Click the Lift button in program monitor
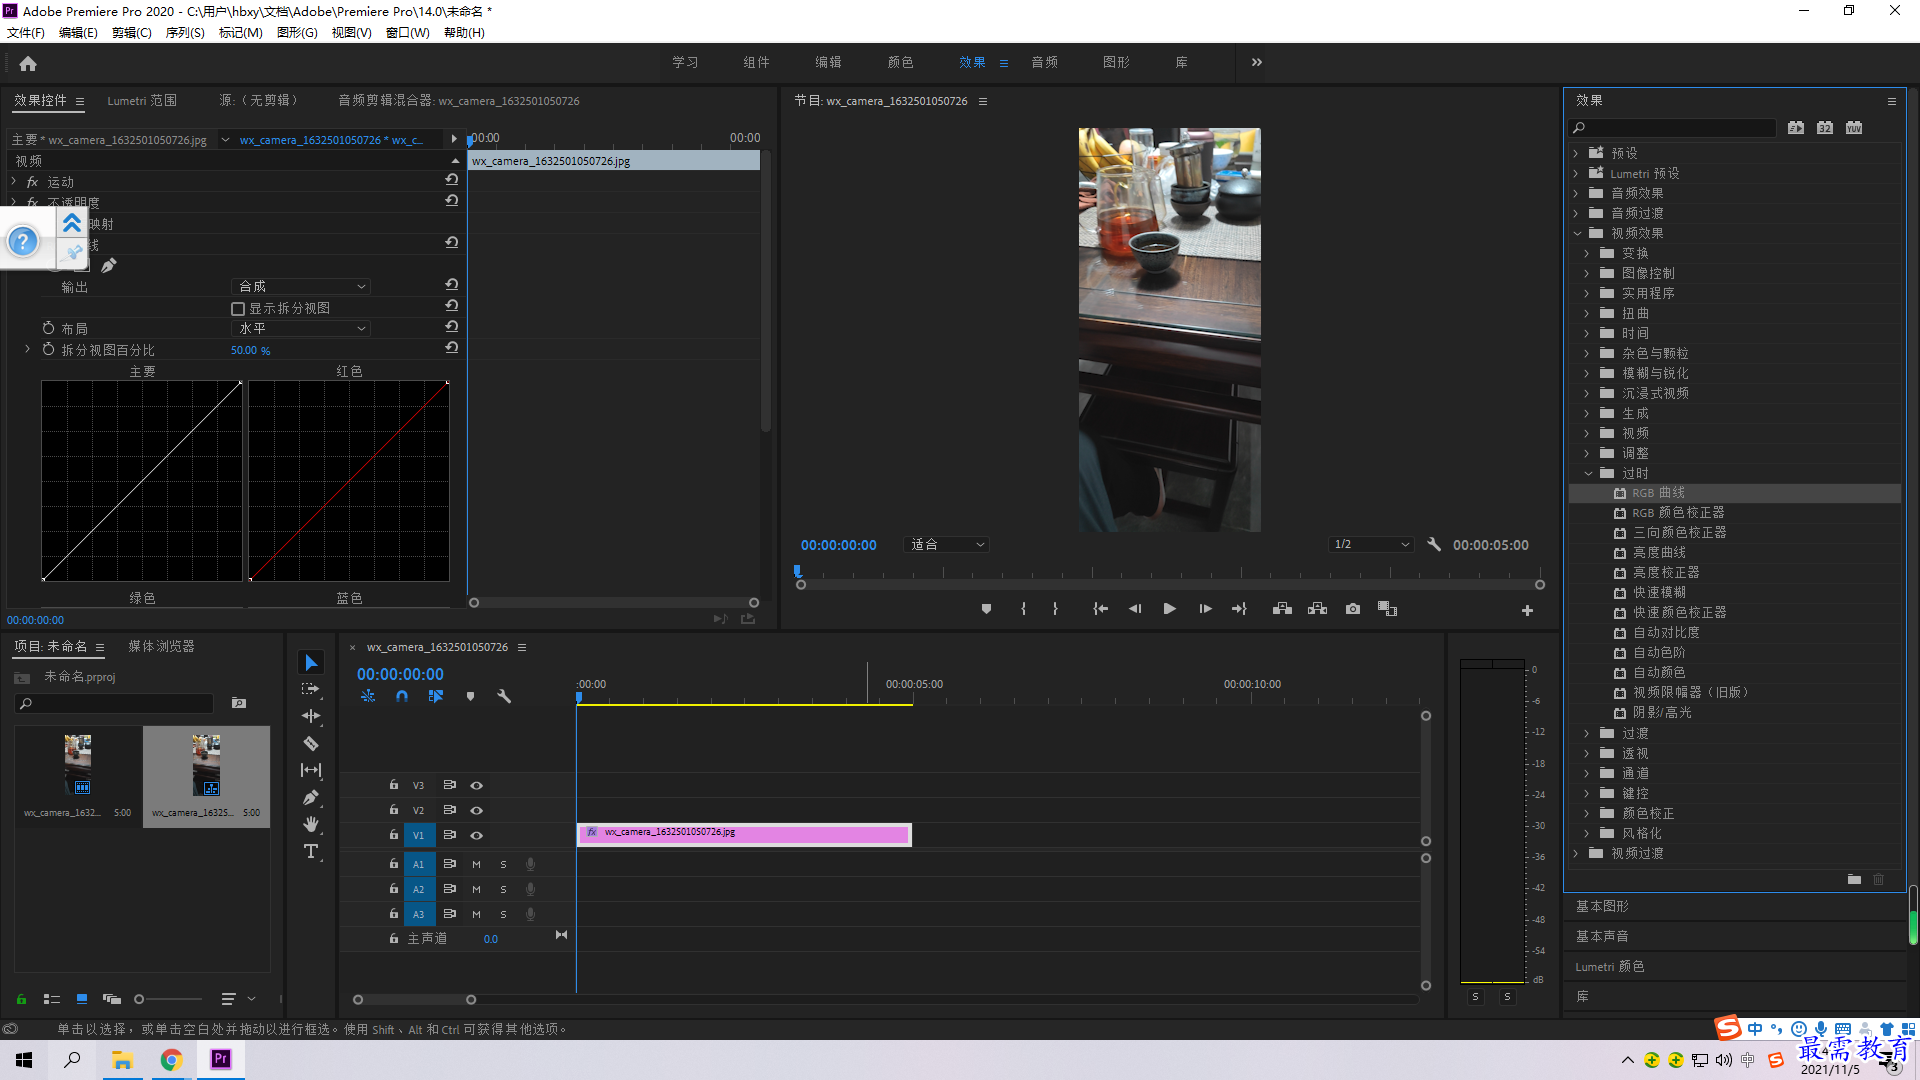Image resolution: width=1920 pixels, height=1080 pixels. pyautogui.click(x=1282, y=609)
